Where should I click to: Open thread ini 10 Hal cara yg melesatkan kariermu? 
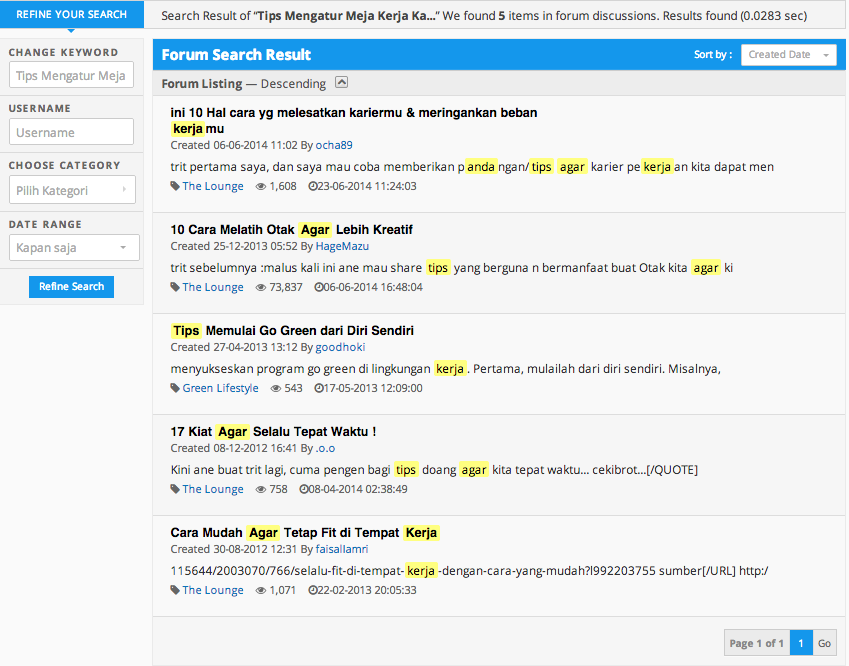pyautogui.click(x=354, y=120)
